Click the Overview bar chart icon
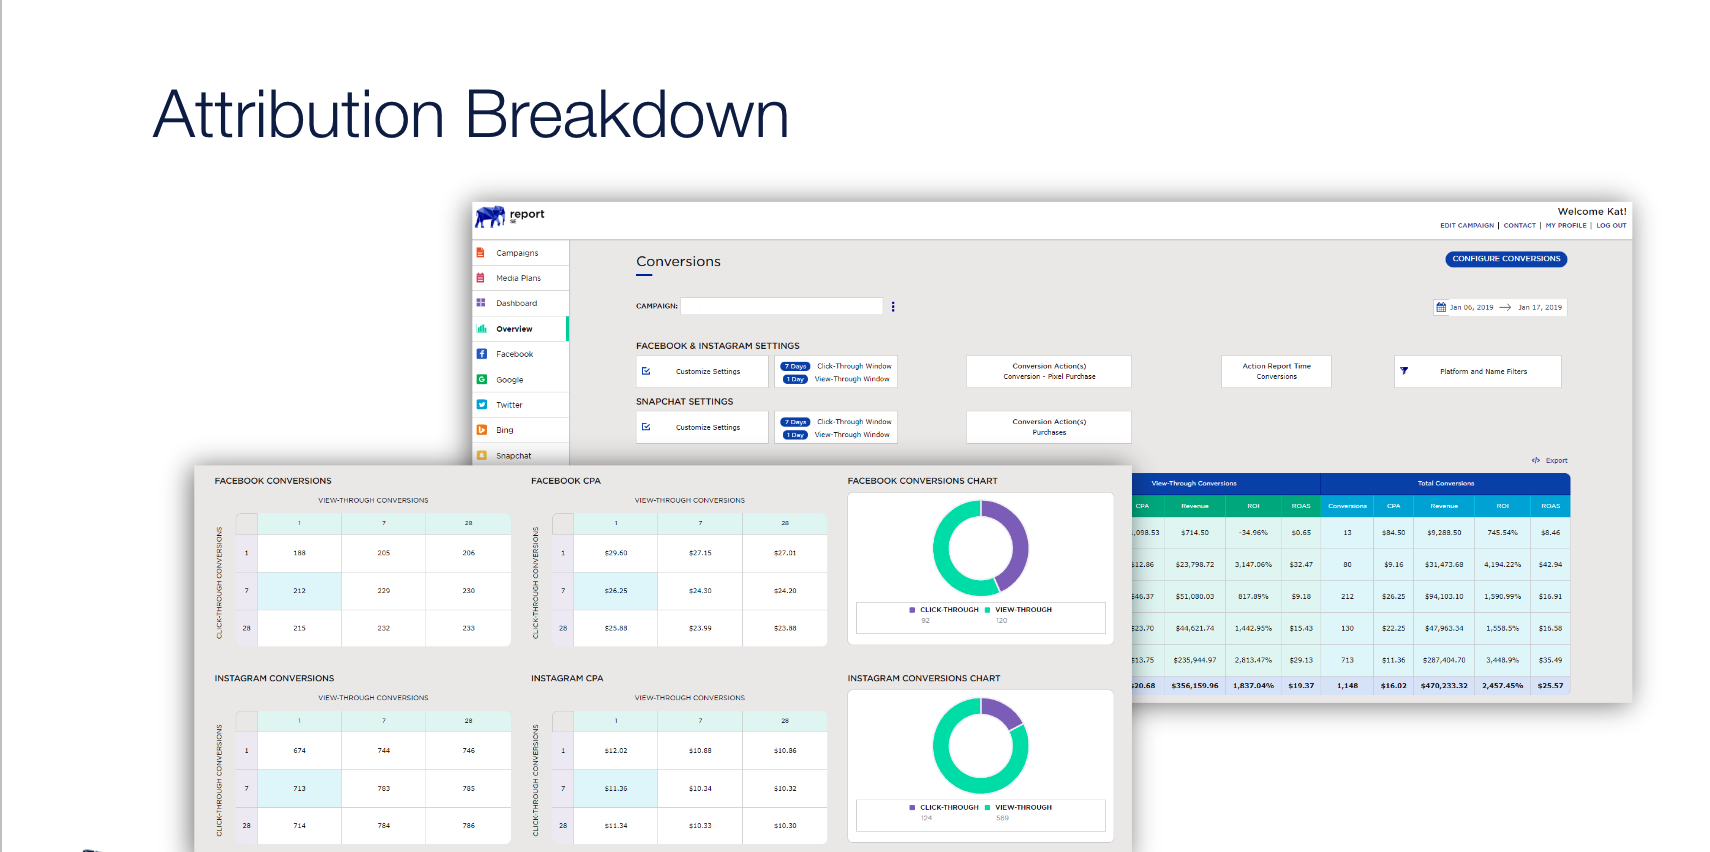The width and height of the screenshot is (1710, 852). pyautogui.click(x=481, y=329)
